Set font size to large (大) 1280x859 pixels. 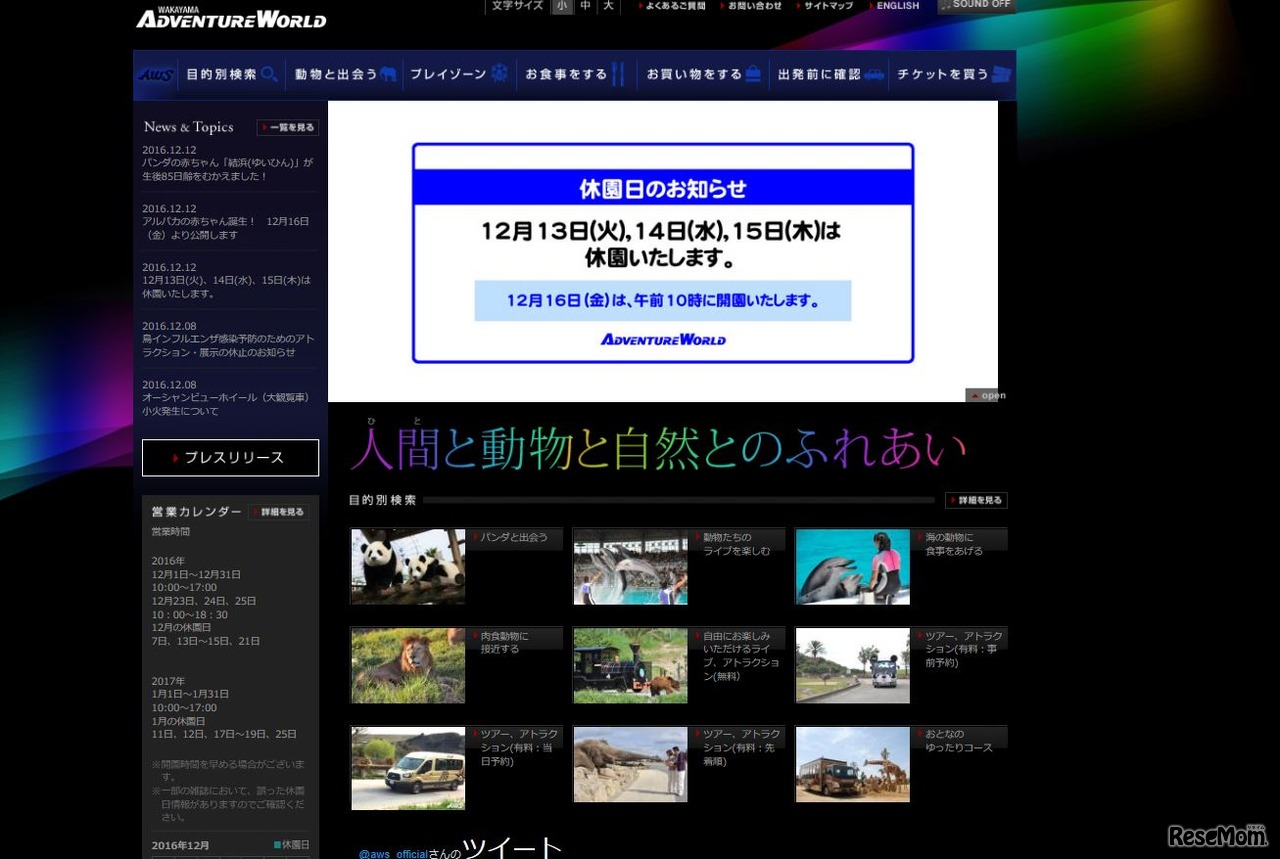[608, 6]
